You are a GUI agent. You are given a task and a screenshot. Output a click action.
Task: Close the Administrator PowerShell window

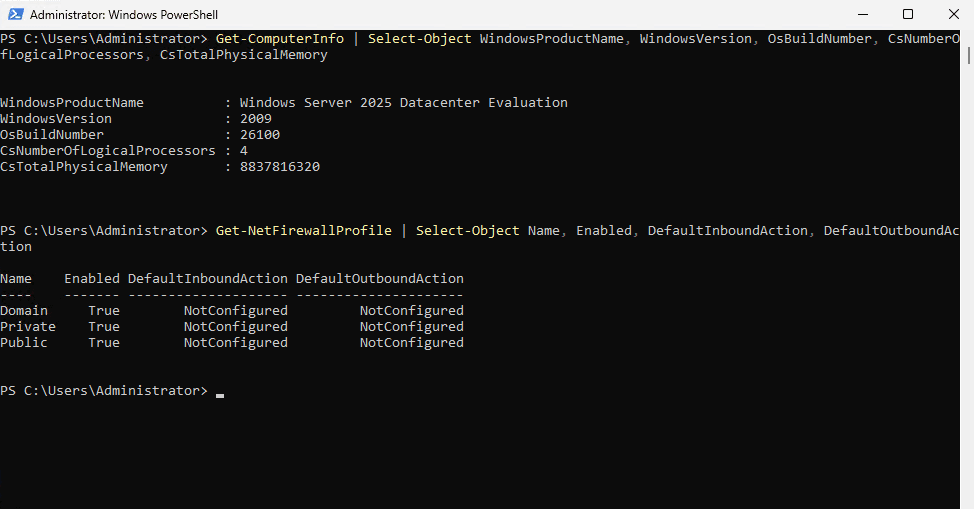pos(954,14)
